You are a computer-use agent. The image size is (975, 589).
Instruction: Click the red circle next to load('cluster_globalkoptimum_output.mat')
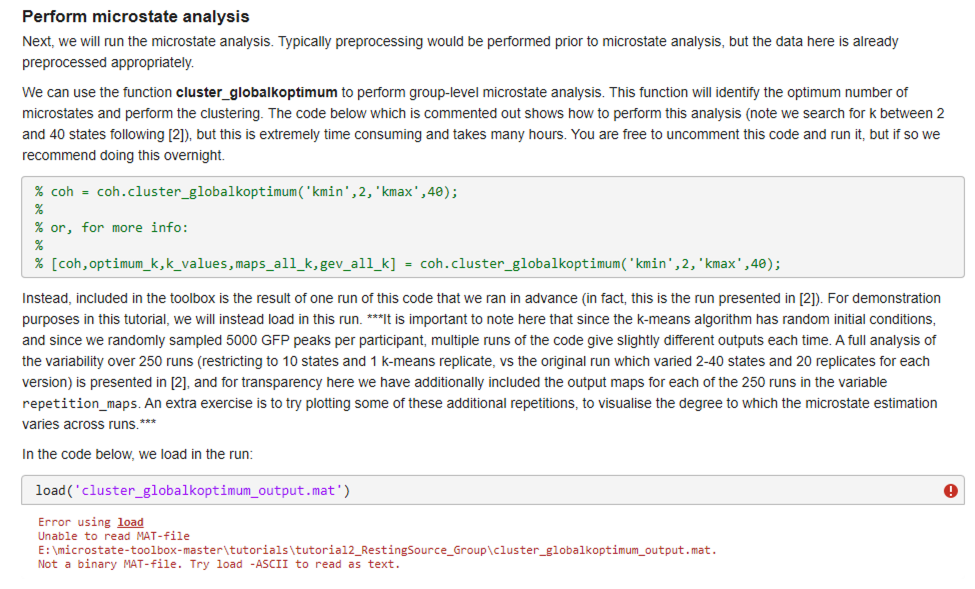[950, 491]
